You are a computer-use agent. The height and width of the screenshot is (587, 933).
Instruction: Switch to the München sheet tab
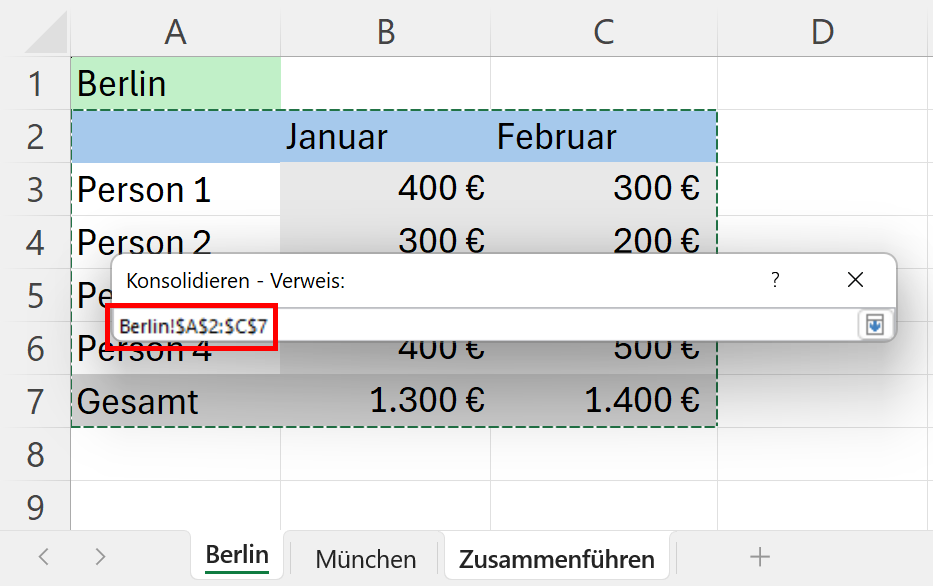[x=365, y=558]
